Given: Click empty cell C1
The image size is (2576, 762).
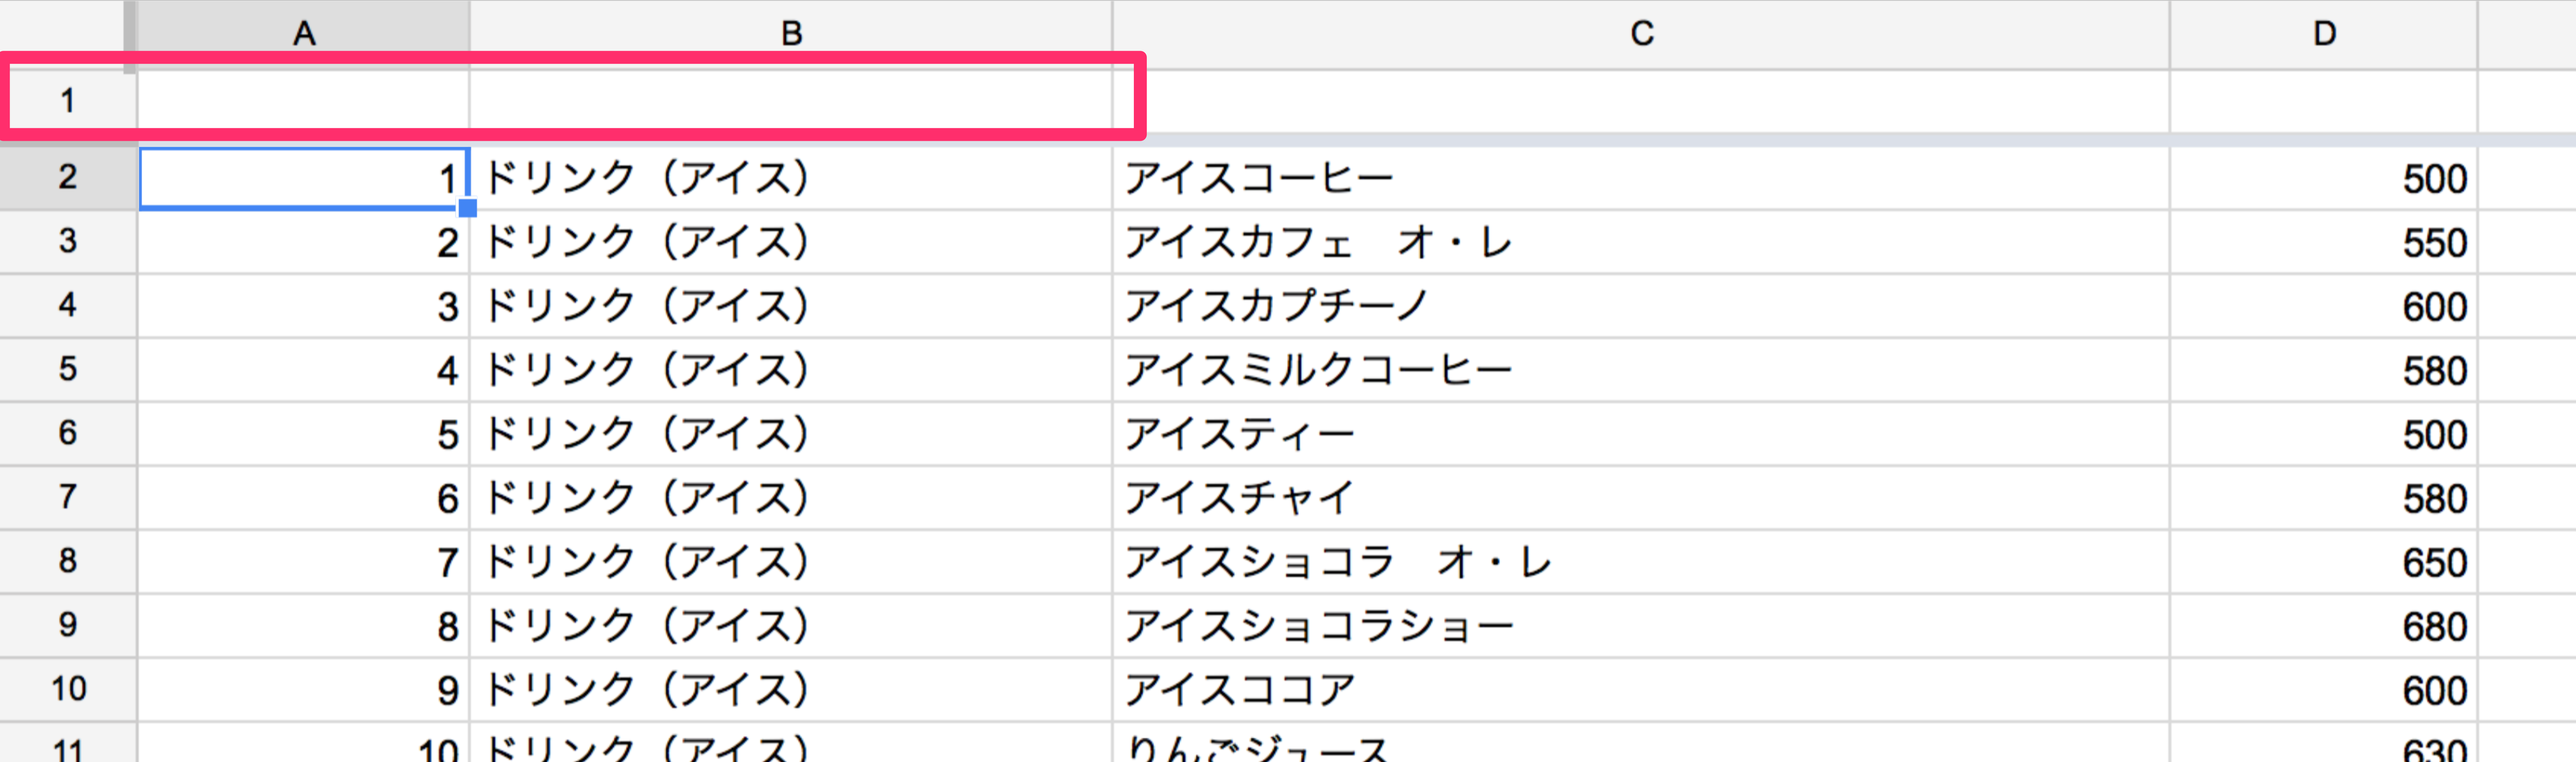Looking at the screenshot, I should coord(1641,100).
